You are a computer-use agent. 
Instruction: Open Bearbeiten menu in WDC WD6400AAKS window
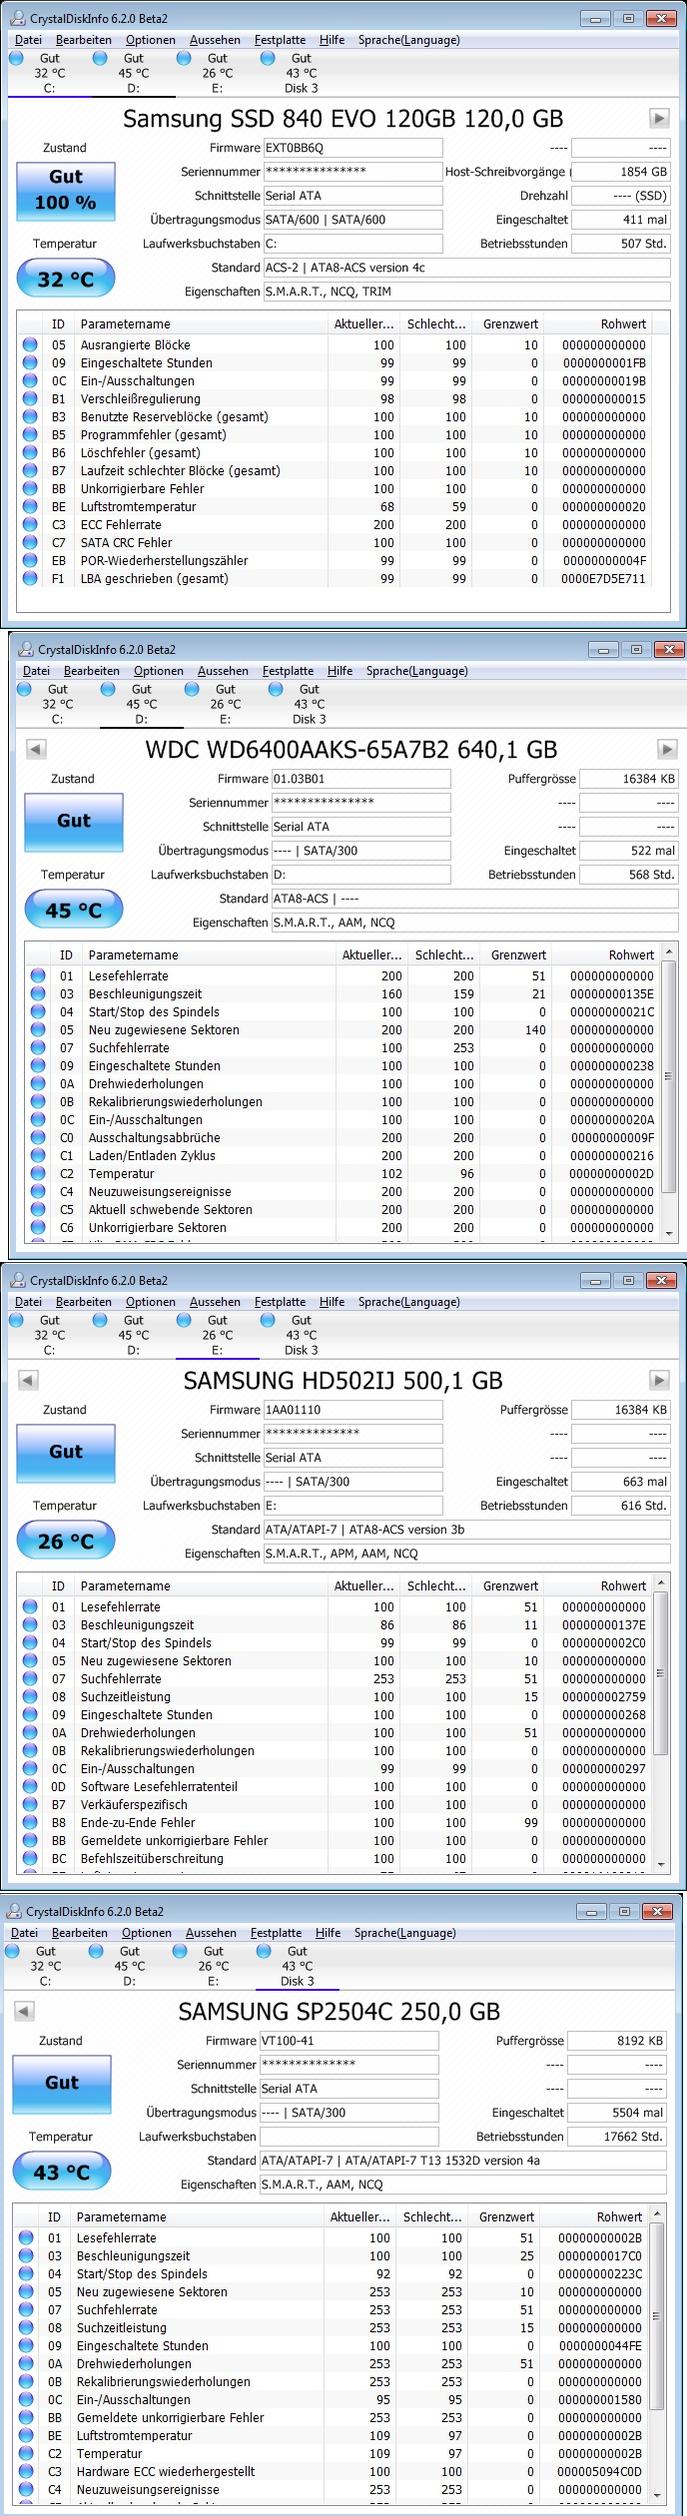click(92, 671)
